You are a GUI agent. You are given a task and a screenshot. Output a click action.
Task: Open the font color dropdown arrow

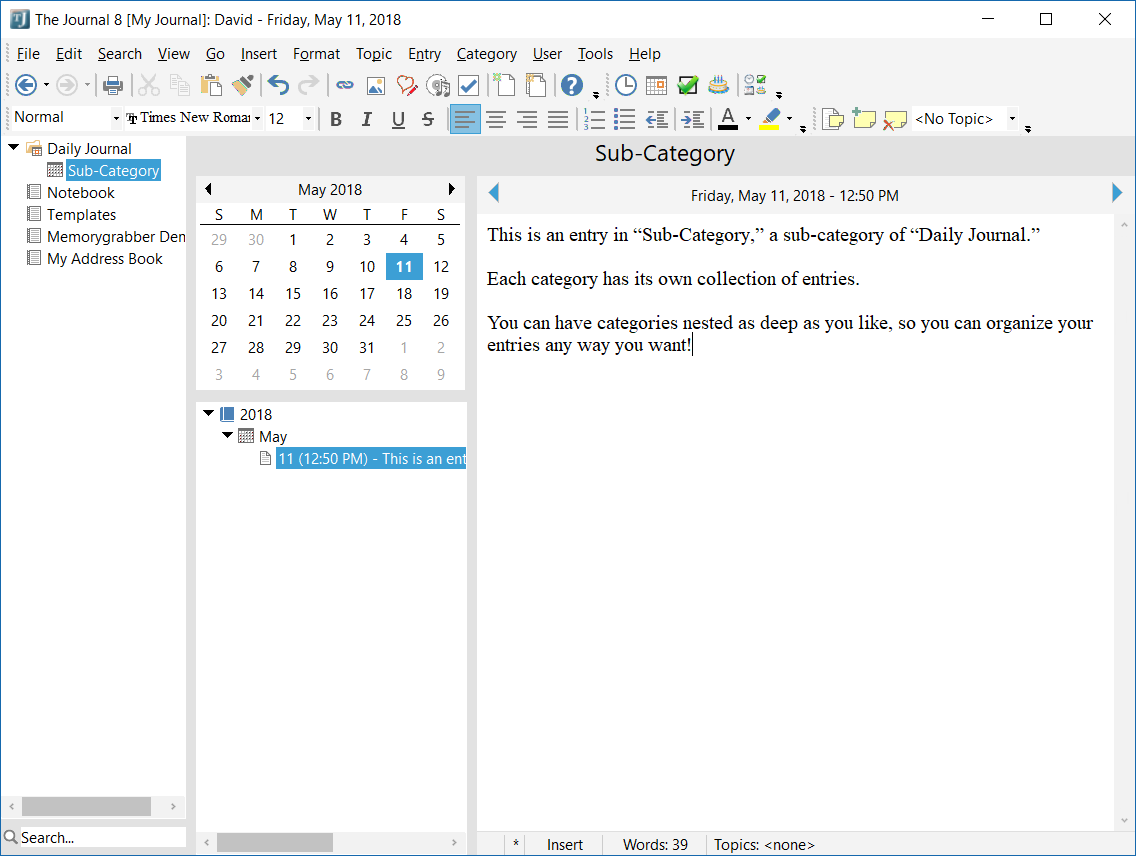pyautogui.click(x=748, y=119)
